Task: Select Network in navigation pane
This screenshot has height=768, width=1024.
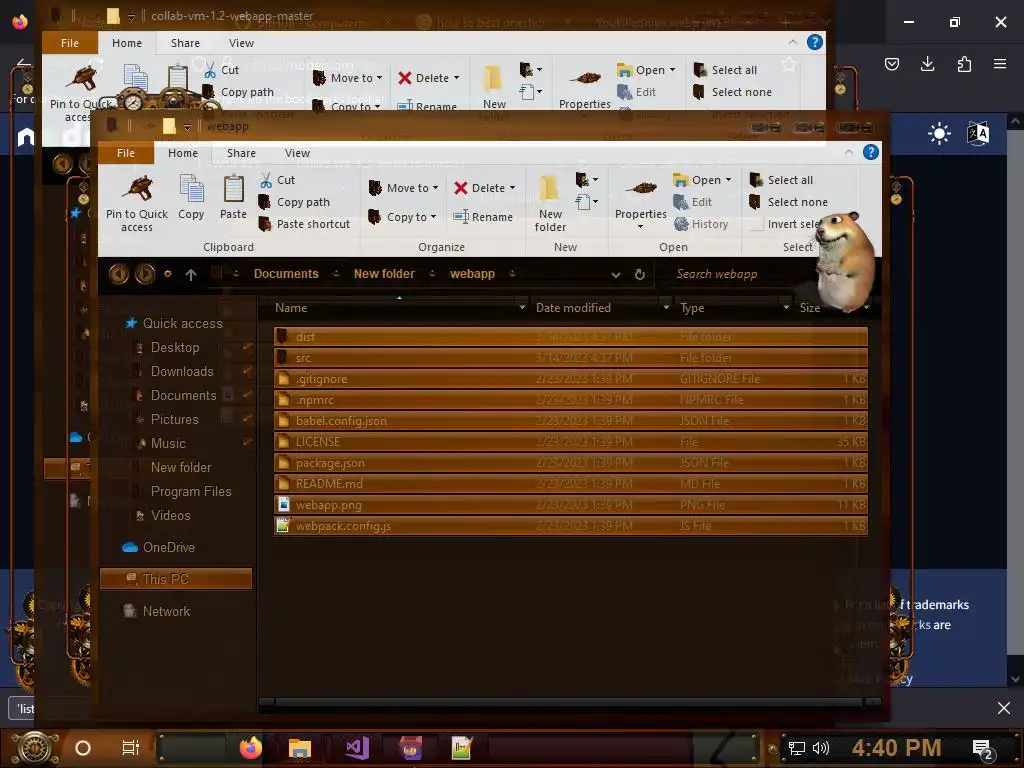Action: [157, 611]
